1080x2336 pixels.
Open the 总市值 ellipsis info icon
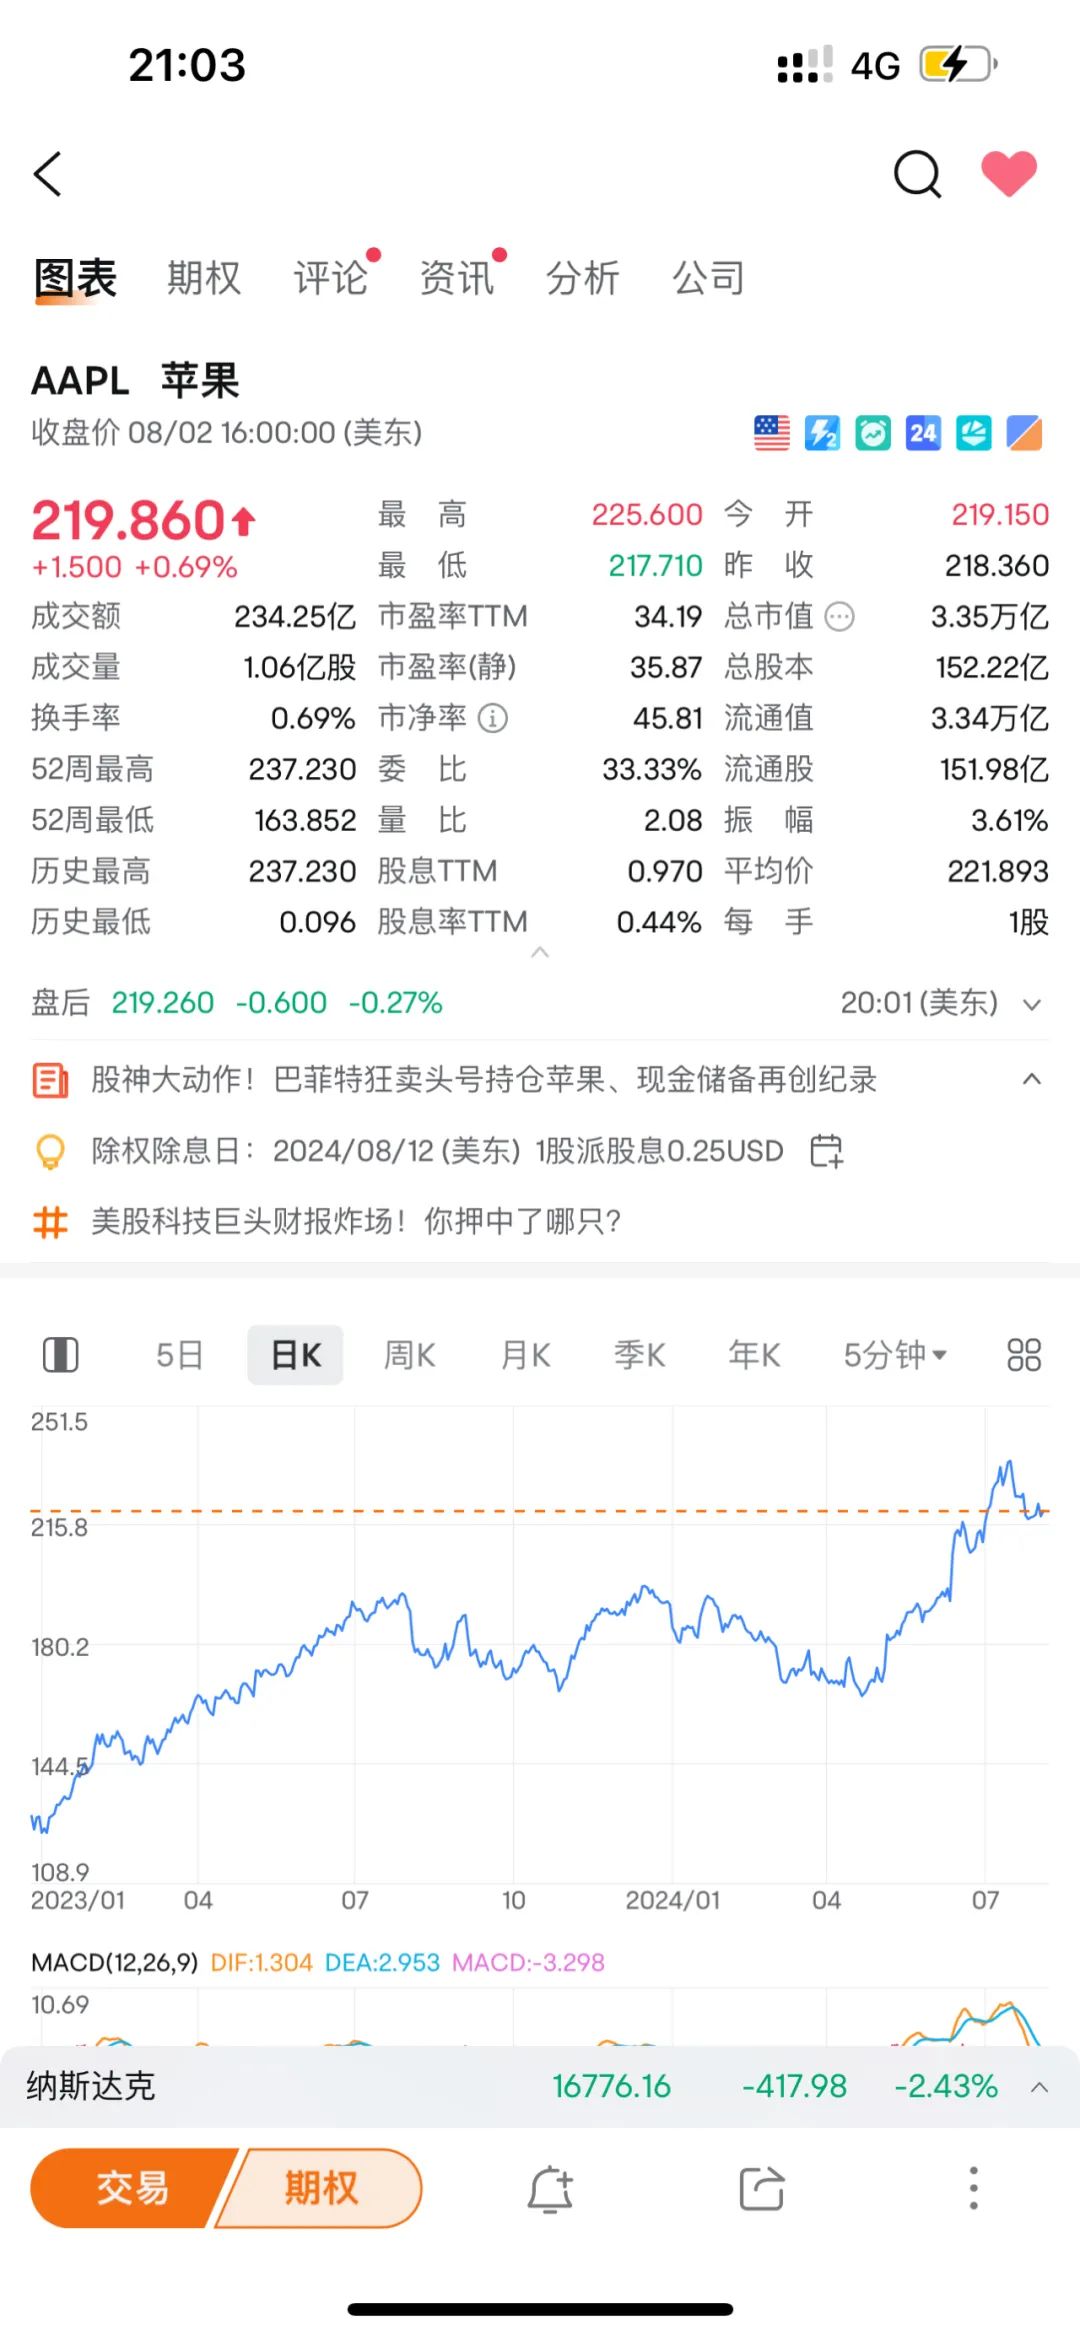pyautogui.click(x=840, y=617)
